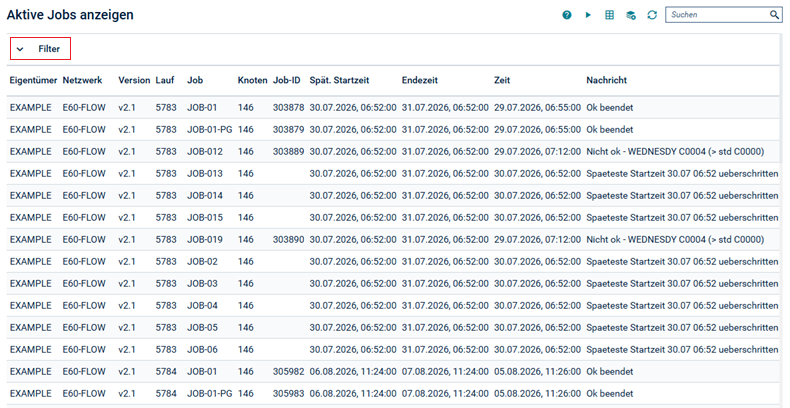Viewport: 790px width, 408px height.
Task: Click job name JOB-06
Action: [203, 350]
